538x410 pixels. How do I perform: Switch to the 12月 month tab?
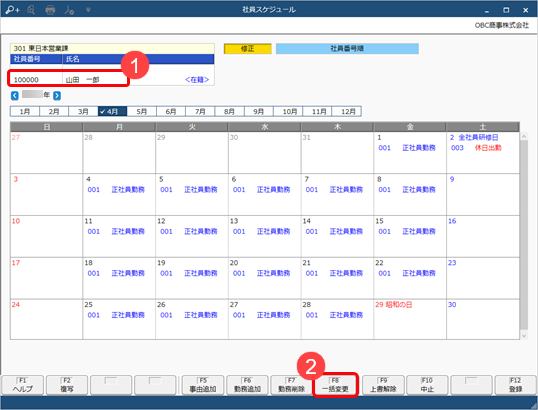tap(347, 112)
